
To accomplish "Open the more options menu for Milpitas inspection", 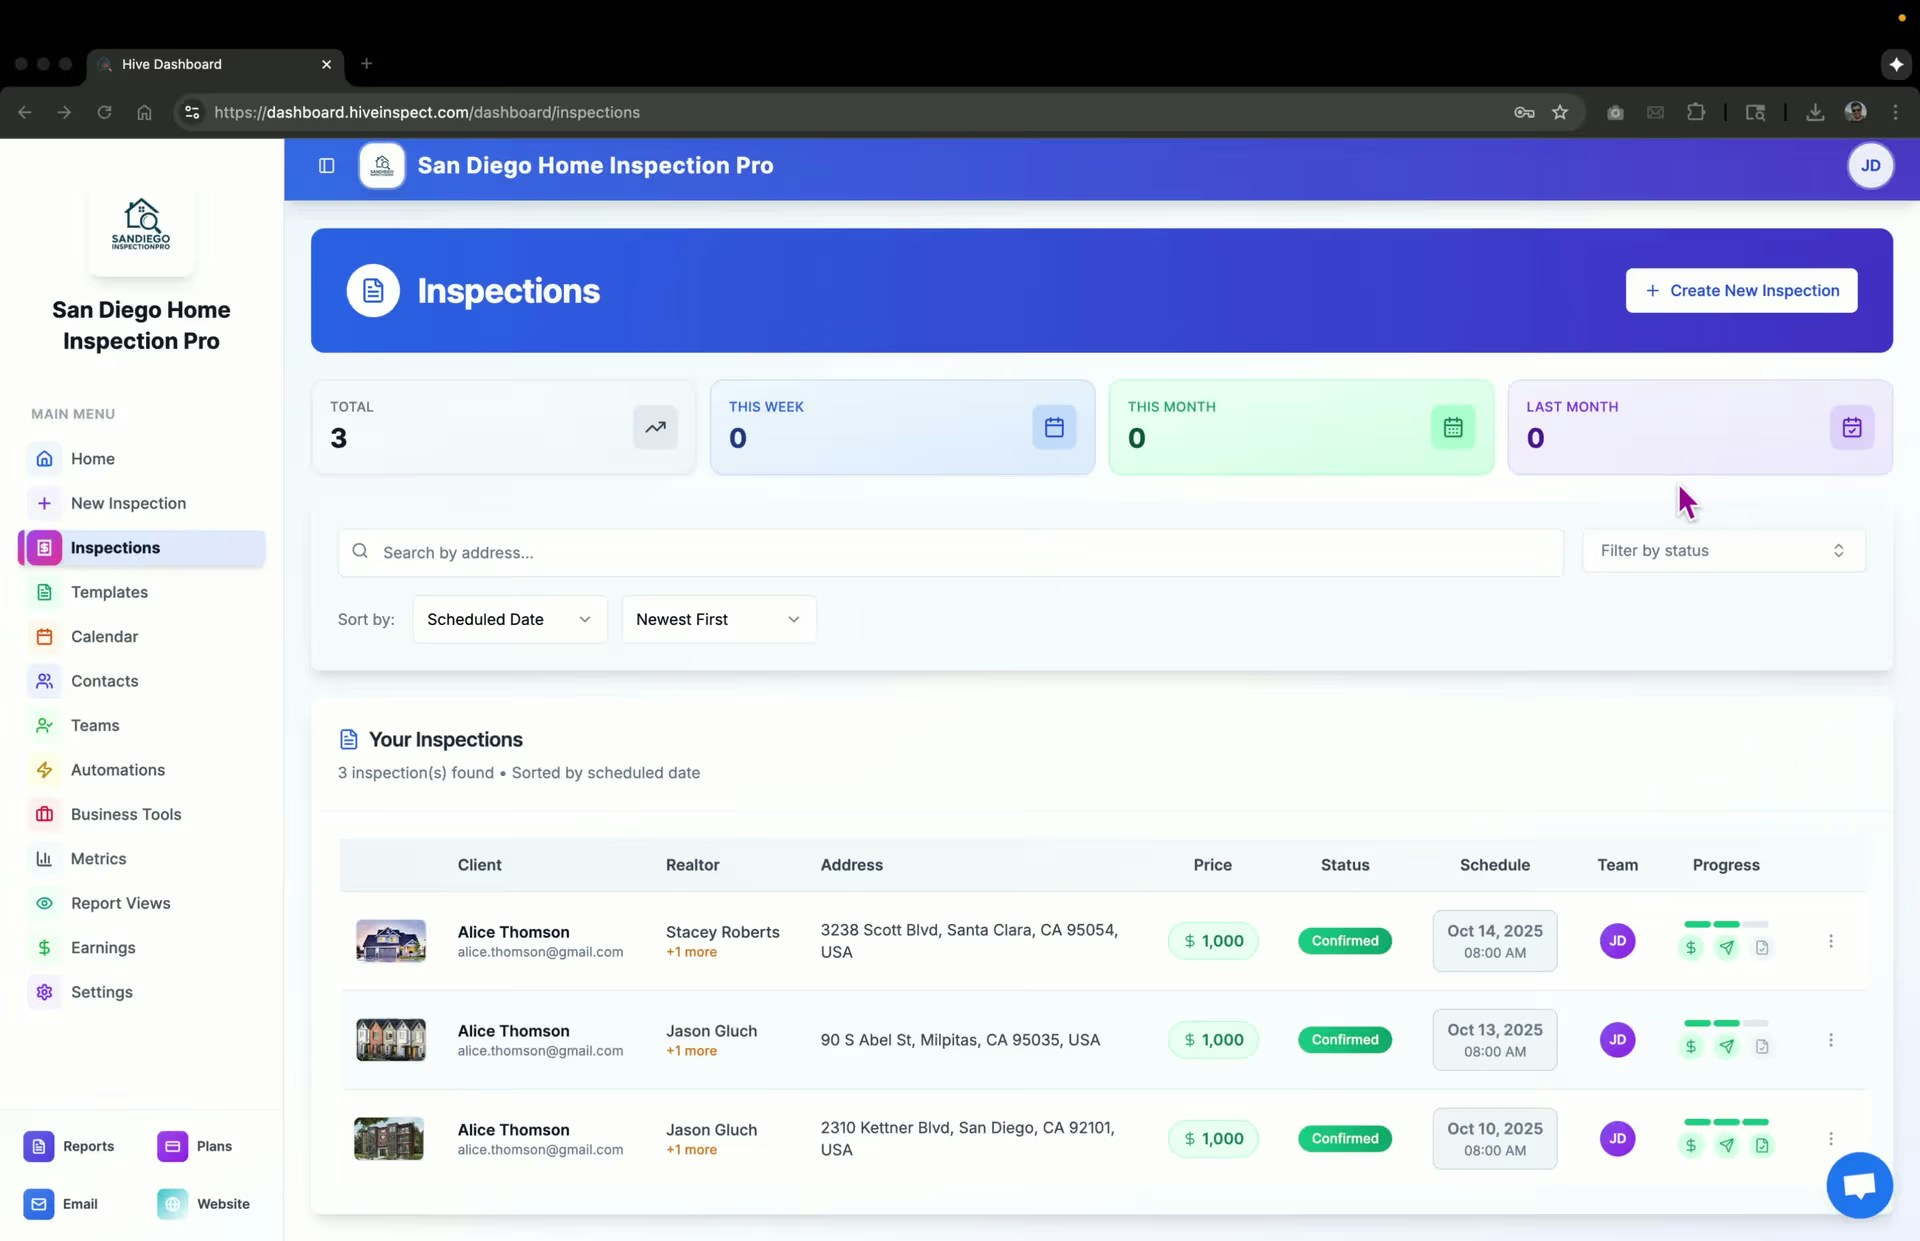I will coord(1831,1040).
